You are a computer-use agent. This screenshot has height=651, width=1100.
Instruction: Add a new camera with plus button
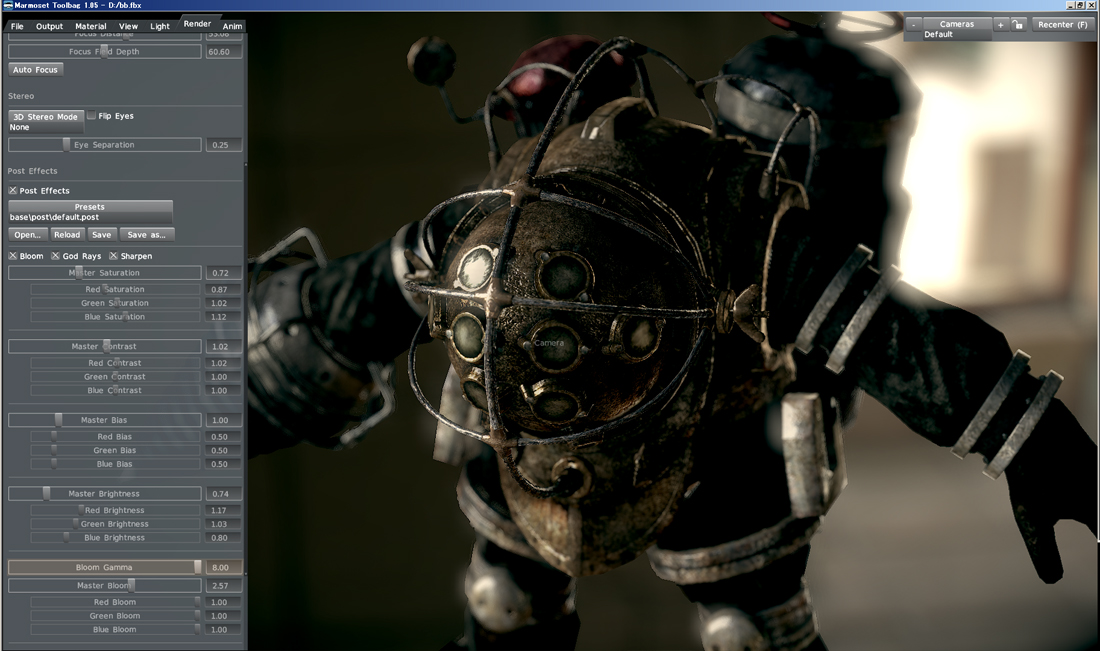click(1000, 25)
